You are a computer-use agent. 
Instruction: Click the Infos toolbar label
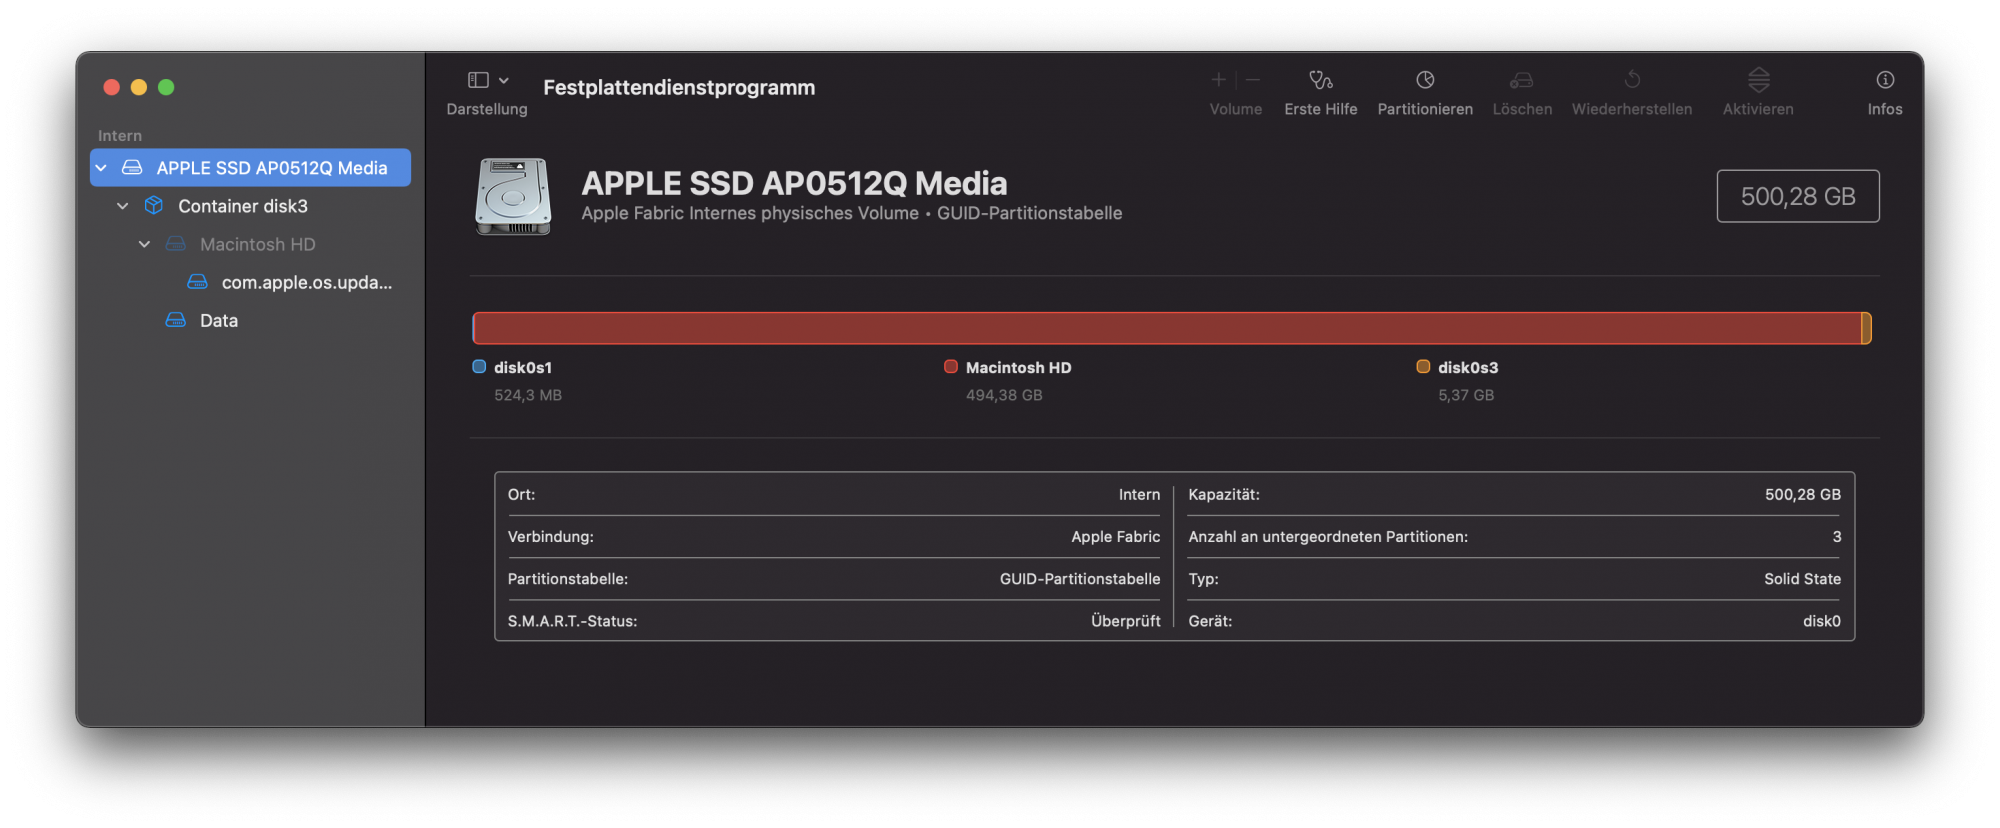(x=1885, y=109)
